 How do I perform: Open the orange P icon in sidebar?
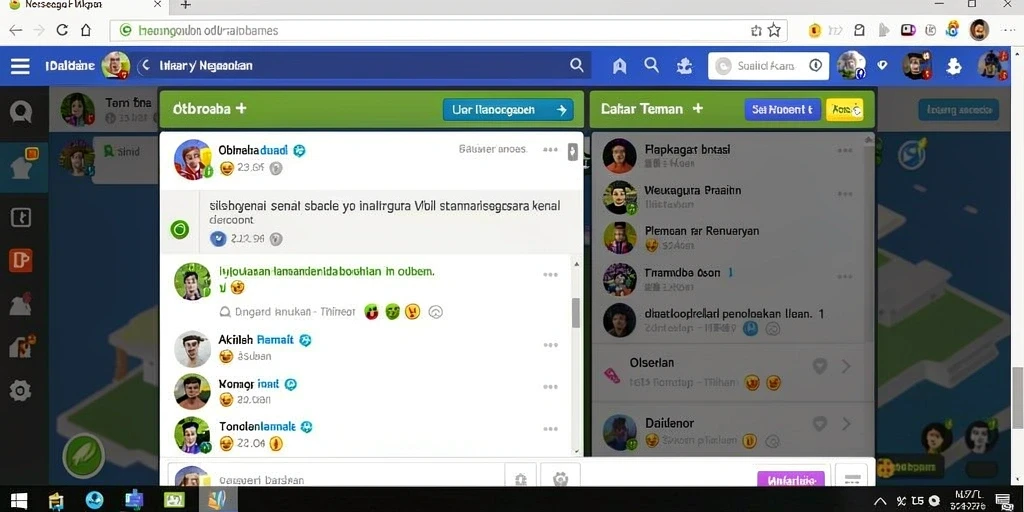(x=20, y=261)
